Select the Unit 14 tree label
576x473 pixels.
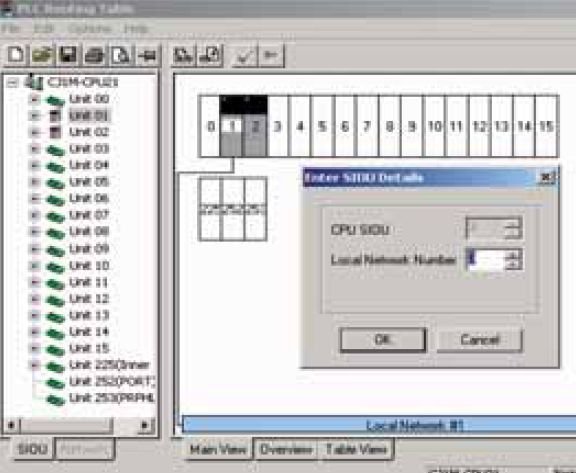tap(89, 332)
